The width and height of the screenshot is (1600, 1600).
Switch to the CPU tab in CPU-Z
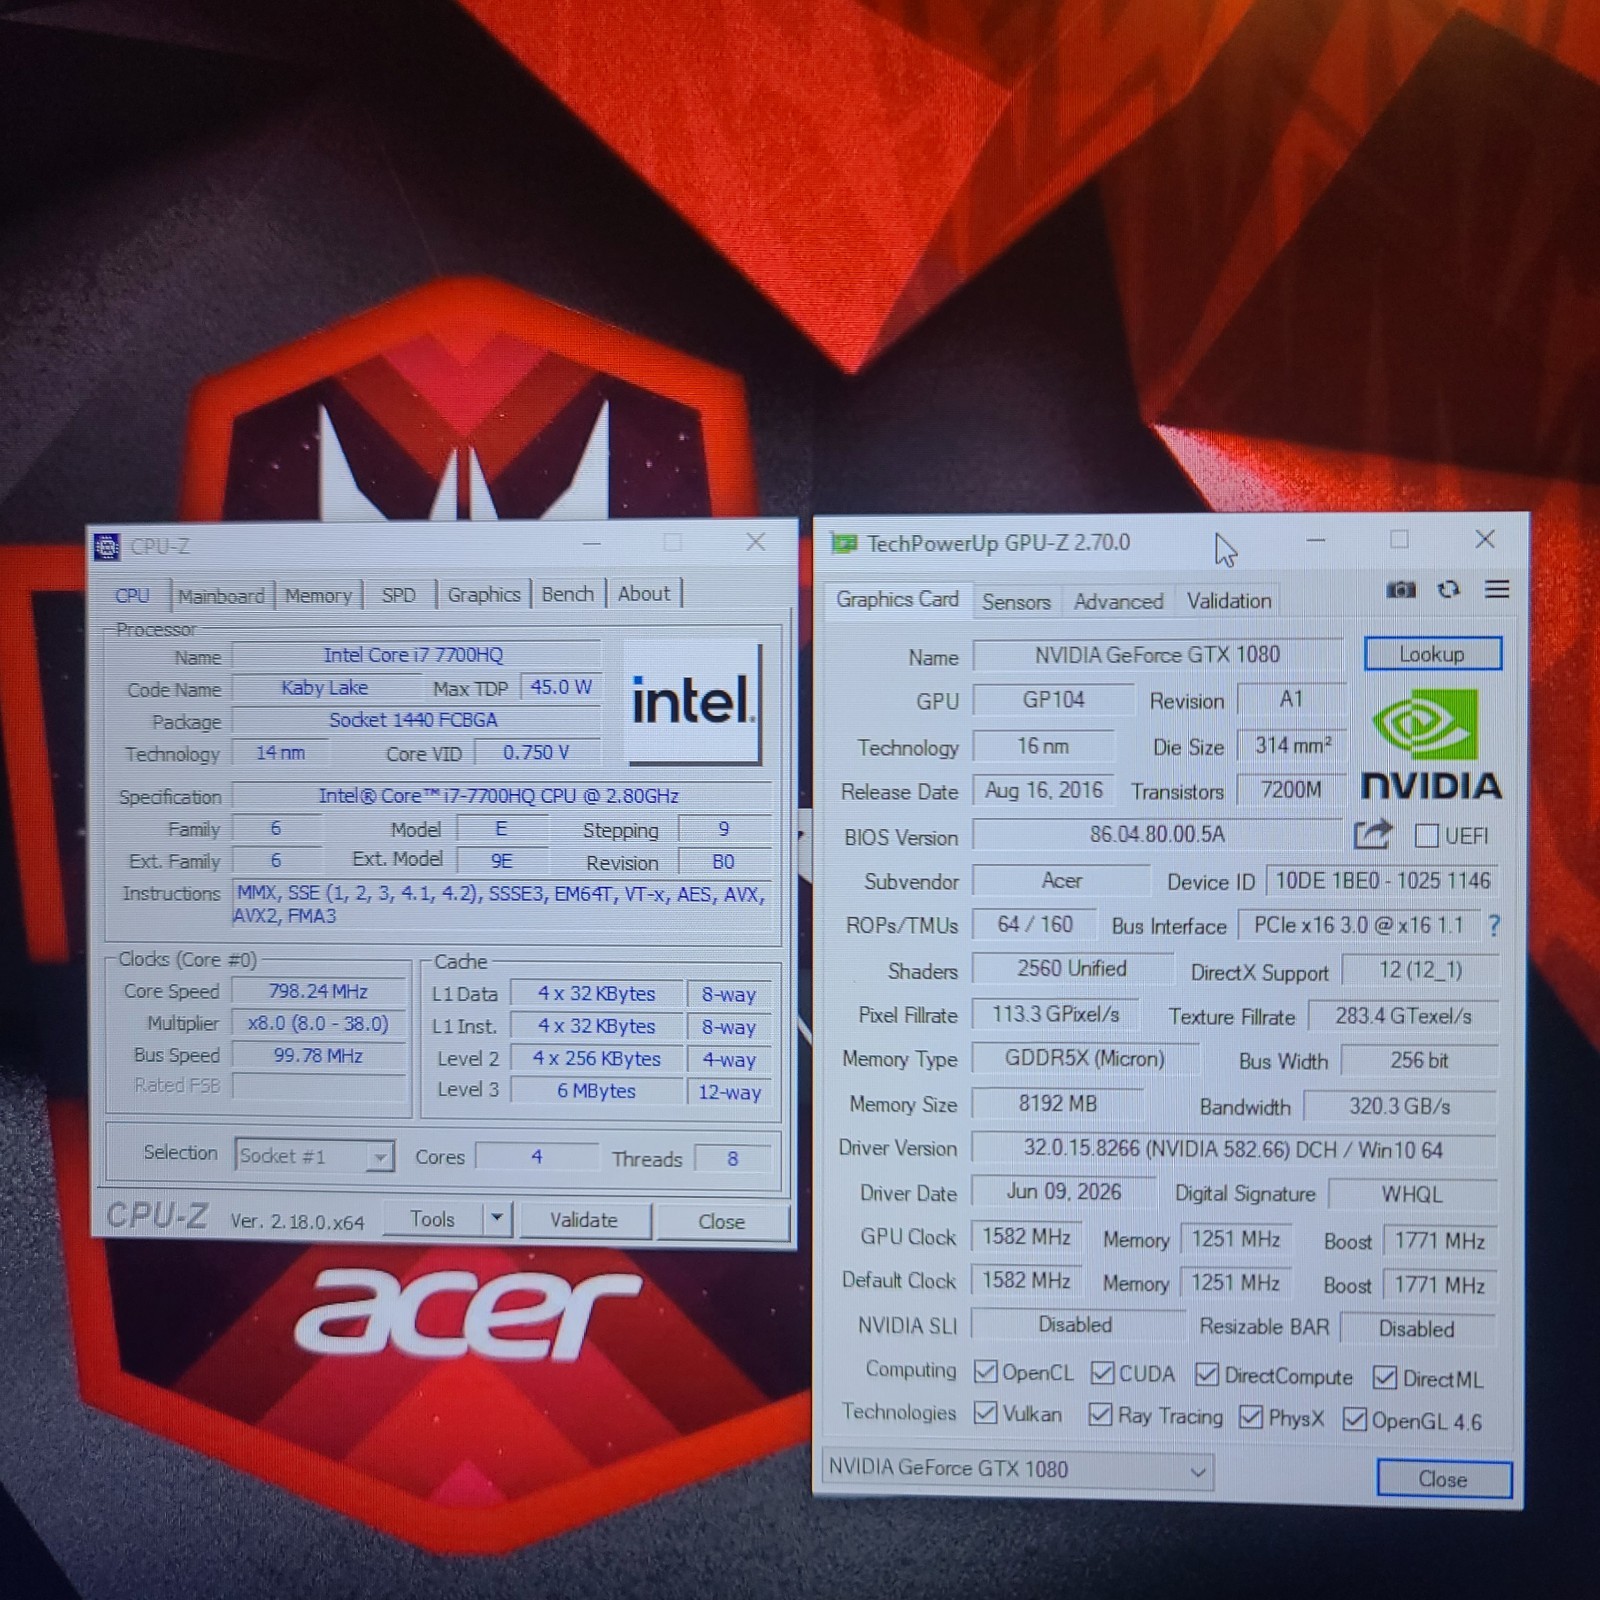tap(132, 595)
